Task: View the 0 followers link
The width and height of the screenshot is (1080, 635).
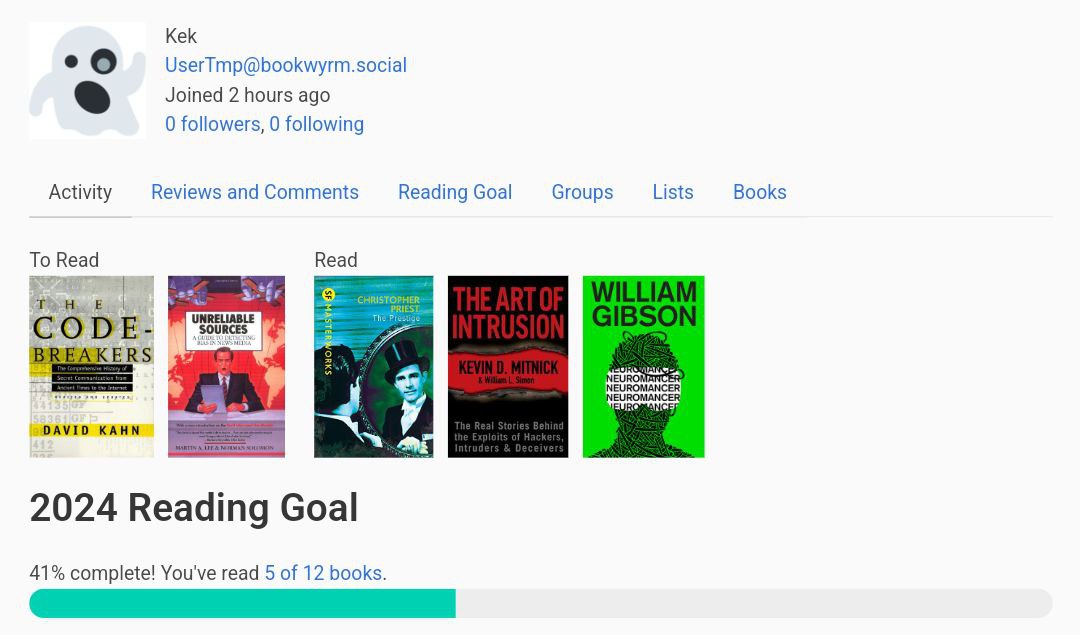Action: [213, 124]
